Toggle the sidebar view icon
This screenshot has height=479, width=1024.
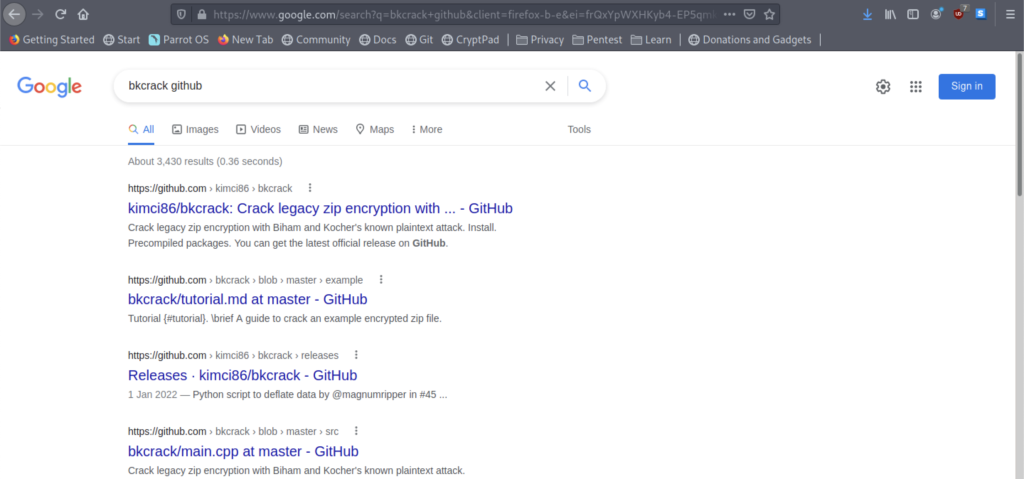913,14
